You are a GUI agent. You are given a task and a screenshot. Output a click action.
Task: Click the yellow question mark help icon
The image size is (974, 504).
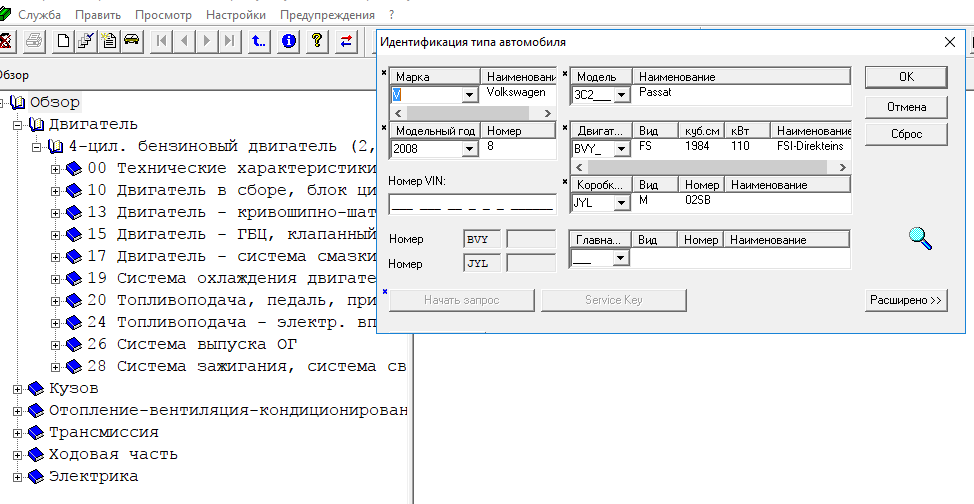(317, 41)
